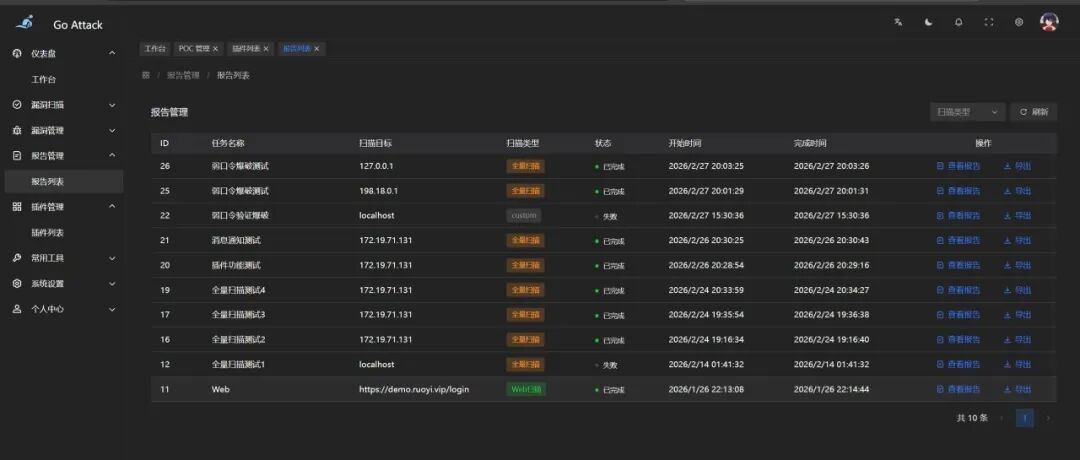Export report for task ID 25
This screenshot has width=1080, height=460.
tap(1018, 191)
